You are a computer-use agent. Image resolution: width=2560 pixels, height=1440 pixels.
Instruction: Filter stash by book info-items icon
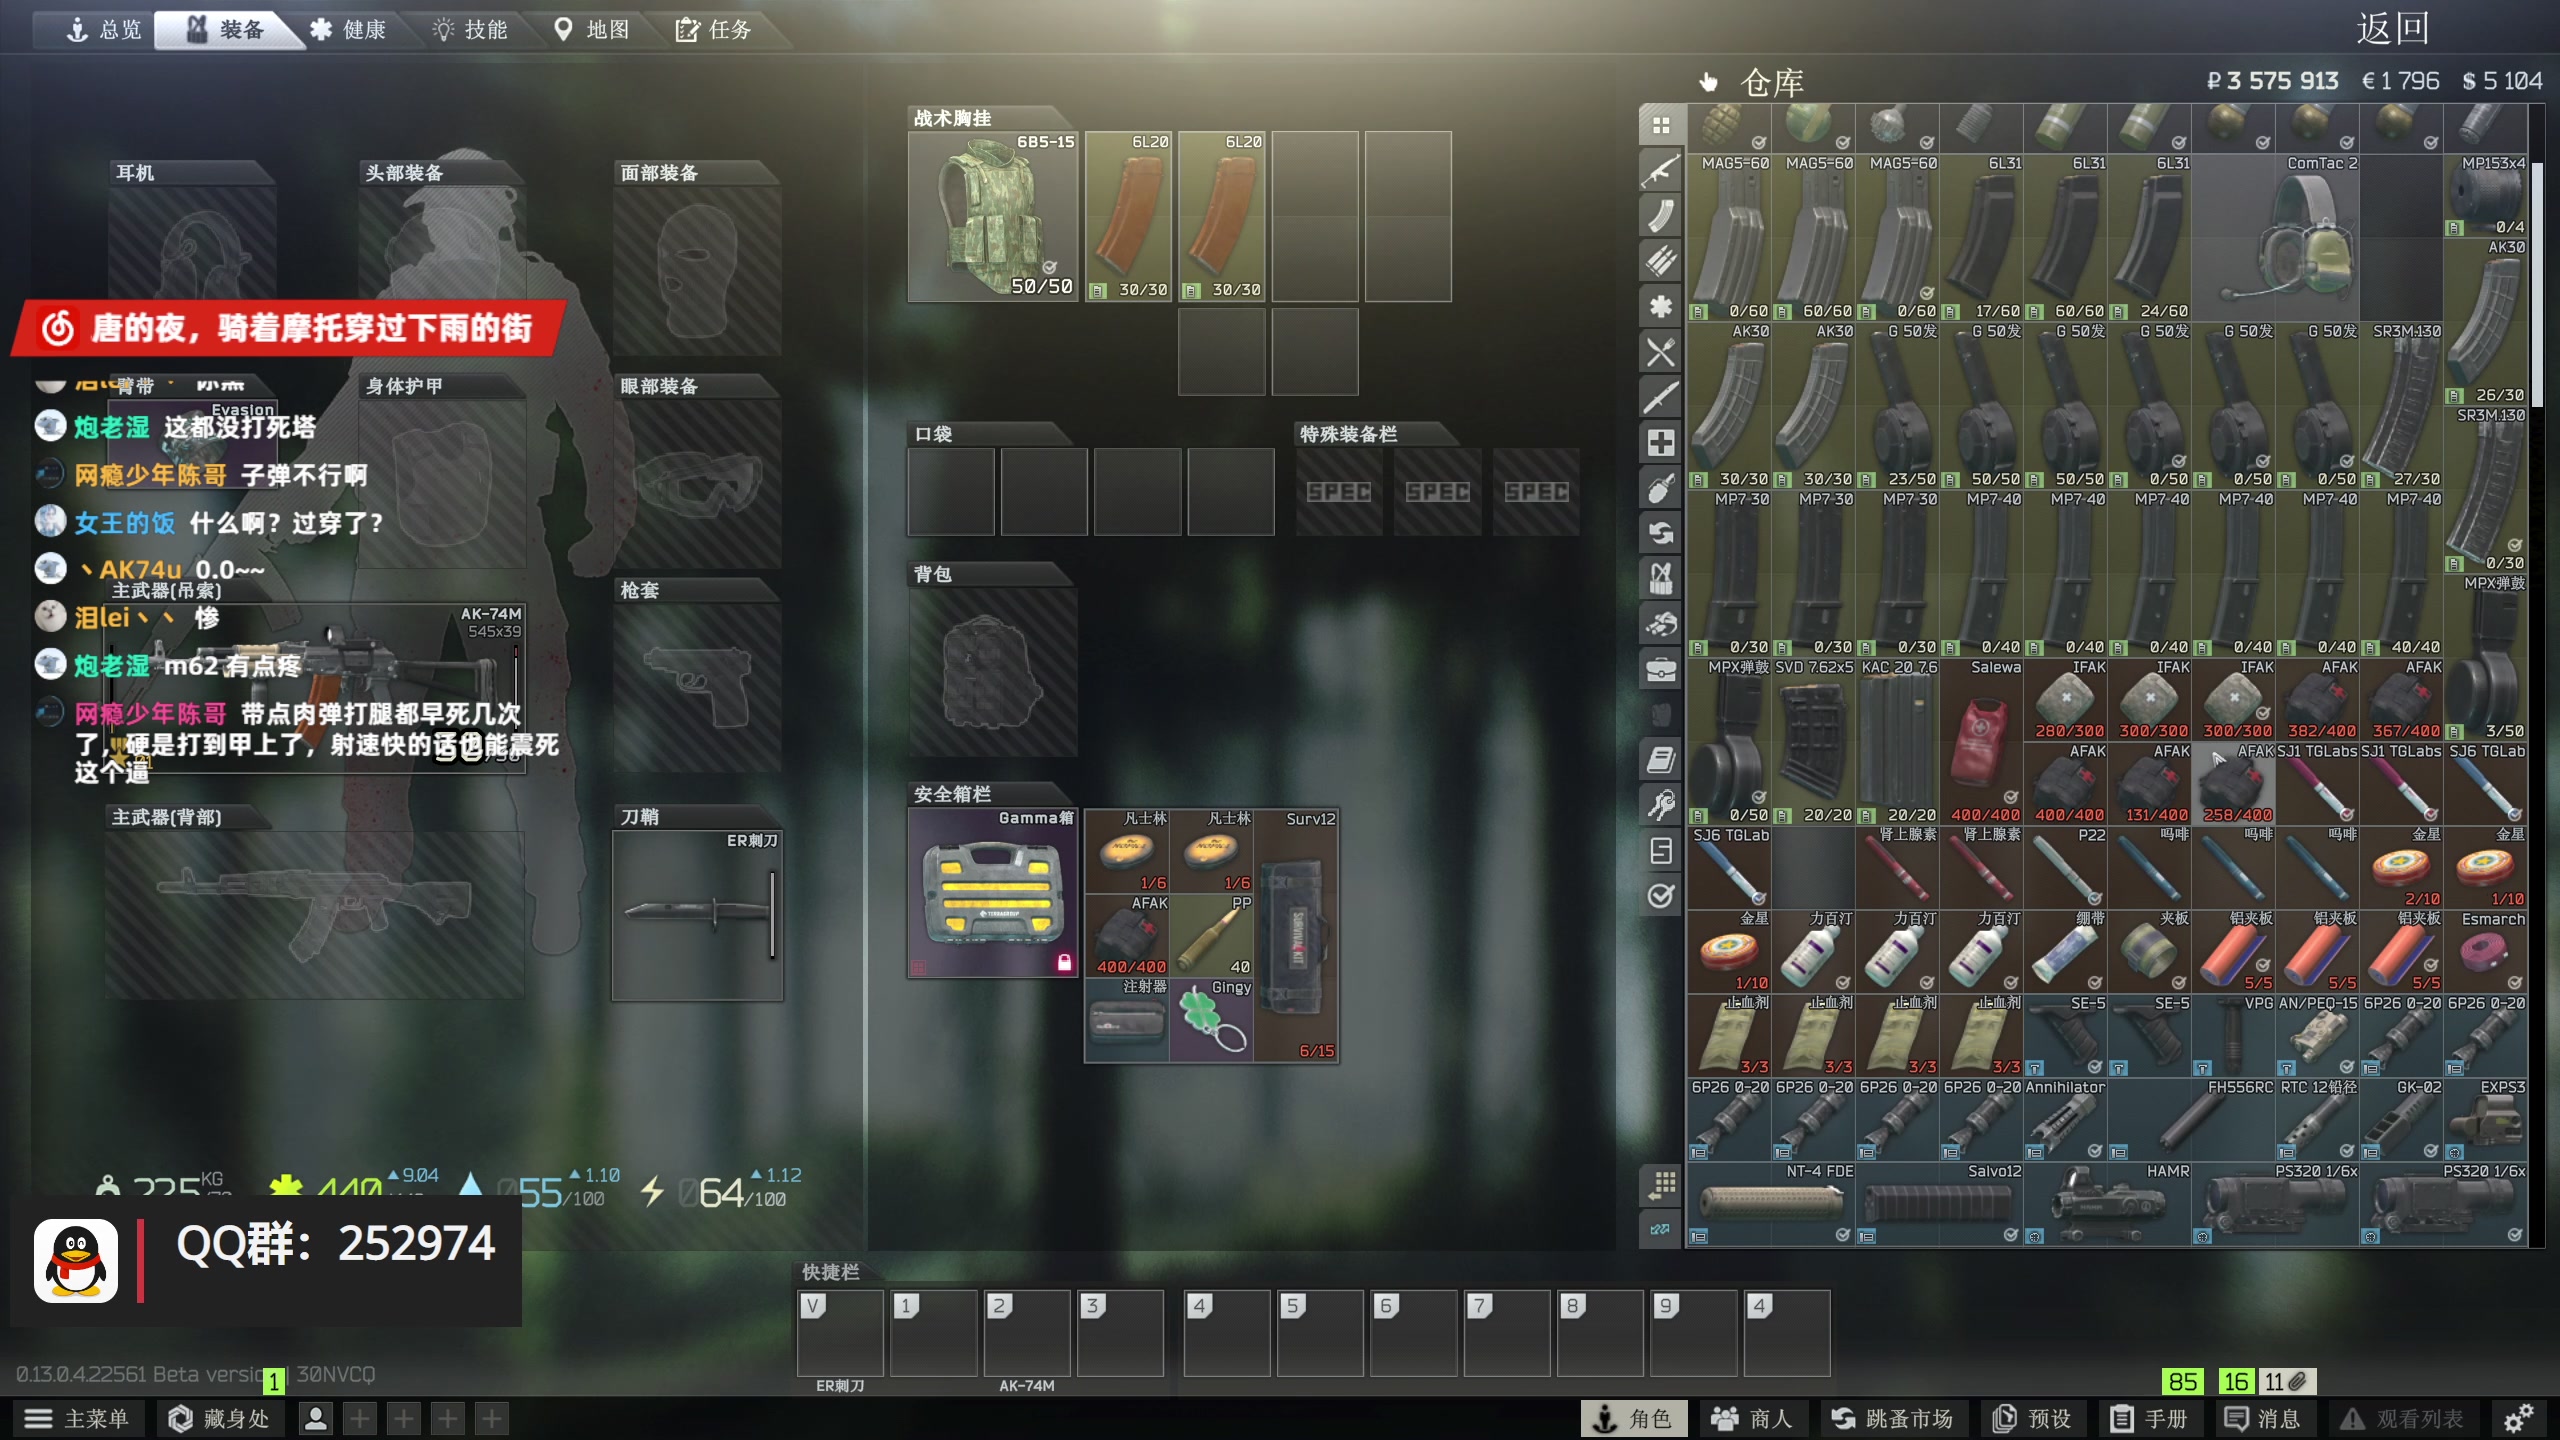coord(1661,760)
